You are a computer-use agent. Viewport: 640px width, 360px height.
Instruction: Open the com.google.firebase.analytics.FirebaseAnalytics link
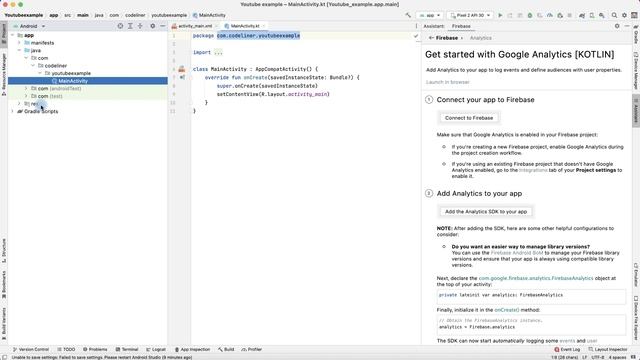point(536,278)
